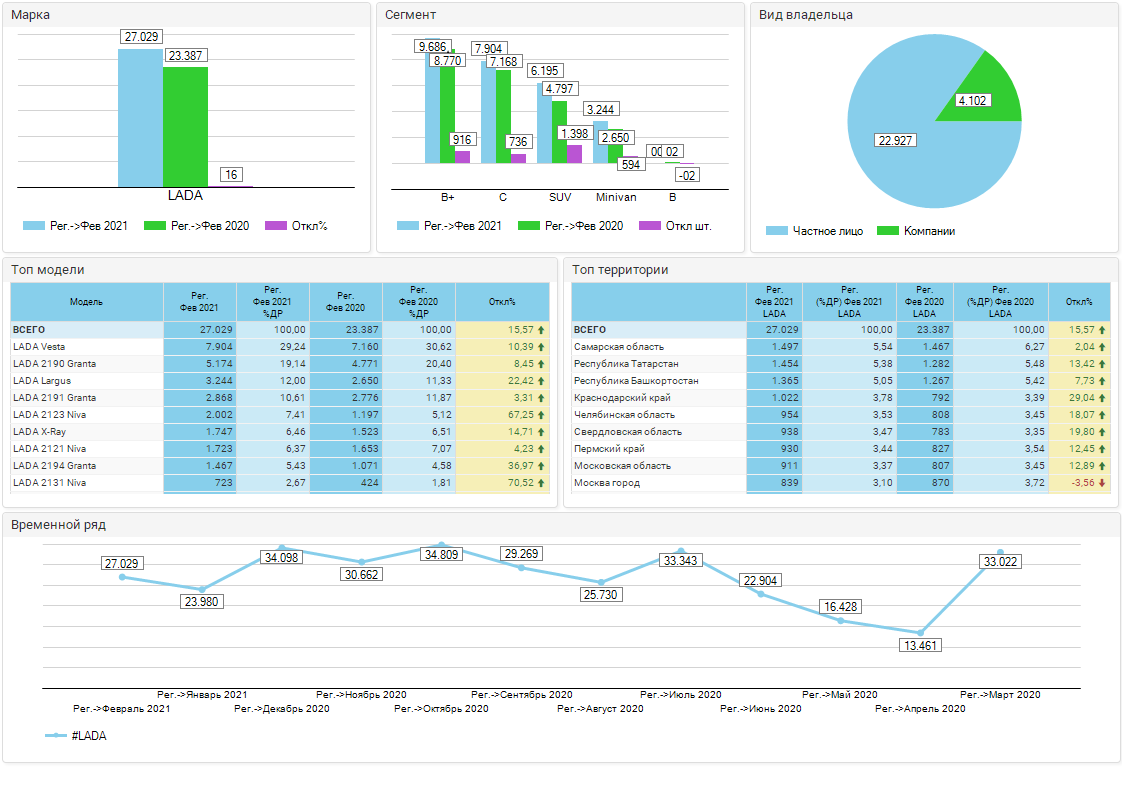The height and width of the screenshot is (793, 1122).
Task: Click the green up arrow in LADA Vesta row
Action: click(x=541, y=346)
